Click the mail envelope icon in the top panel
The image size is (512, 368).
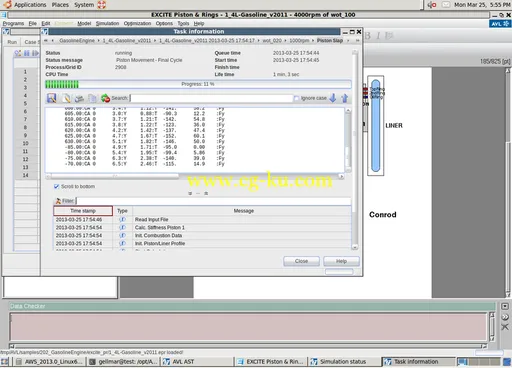446,5
